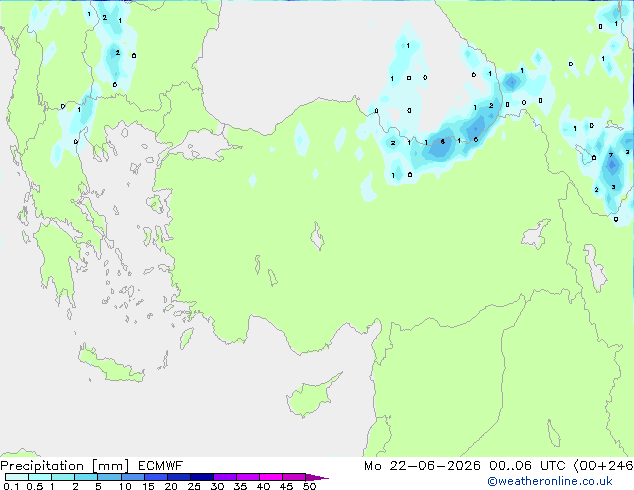Click the 20–25 mm legend swatch
Screen dimensions: 634x490
click(179, 477)
